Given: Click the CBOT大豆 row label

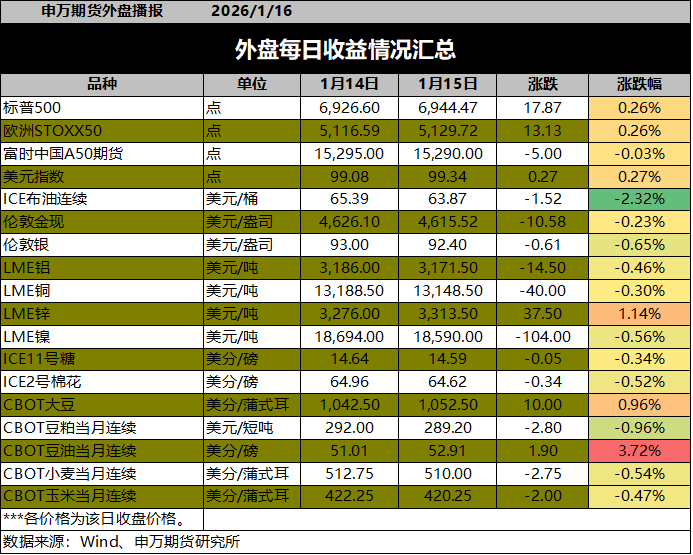Looking at the screenshot, I should tap(39, 405).
